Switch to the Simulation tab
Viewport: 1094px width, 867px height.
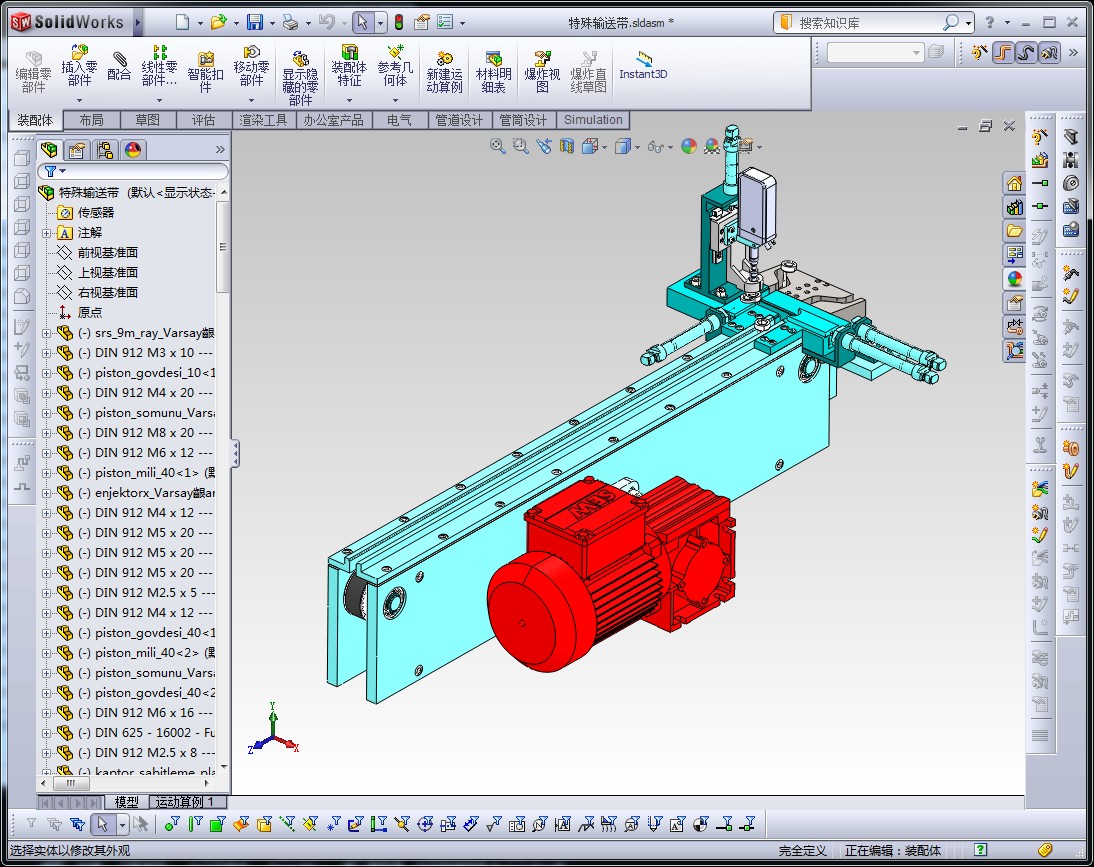(593, 120)
